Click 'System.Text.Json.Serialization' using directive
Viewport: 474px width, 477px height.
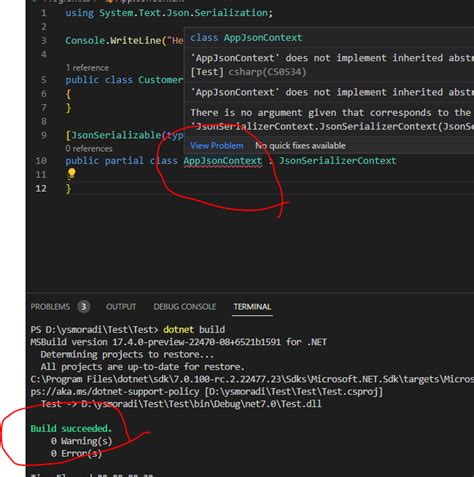(x=183, y=13)
